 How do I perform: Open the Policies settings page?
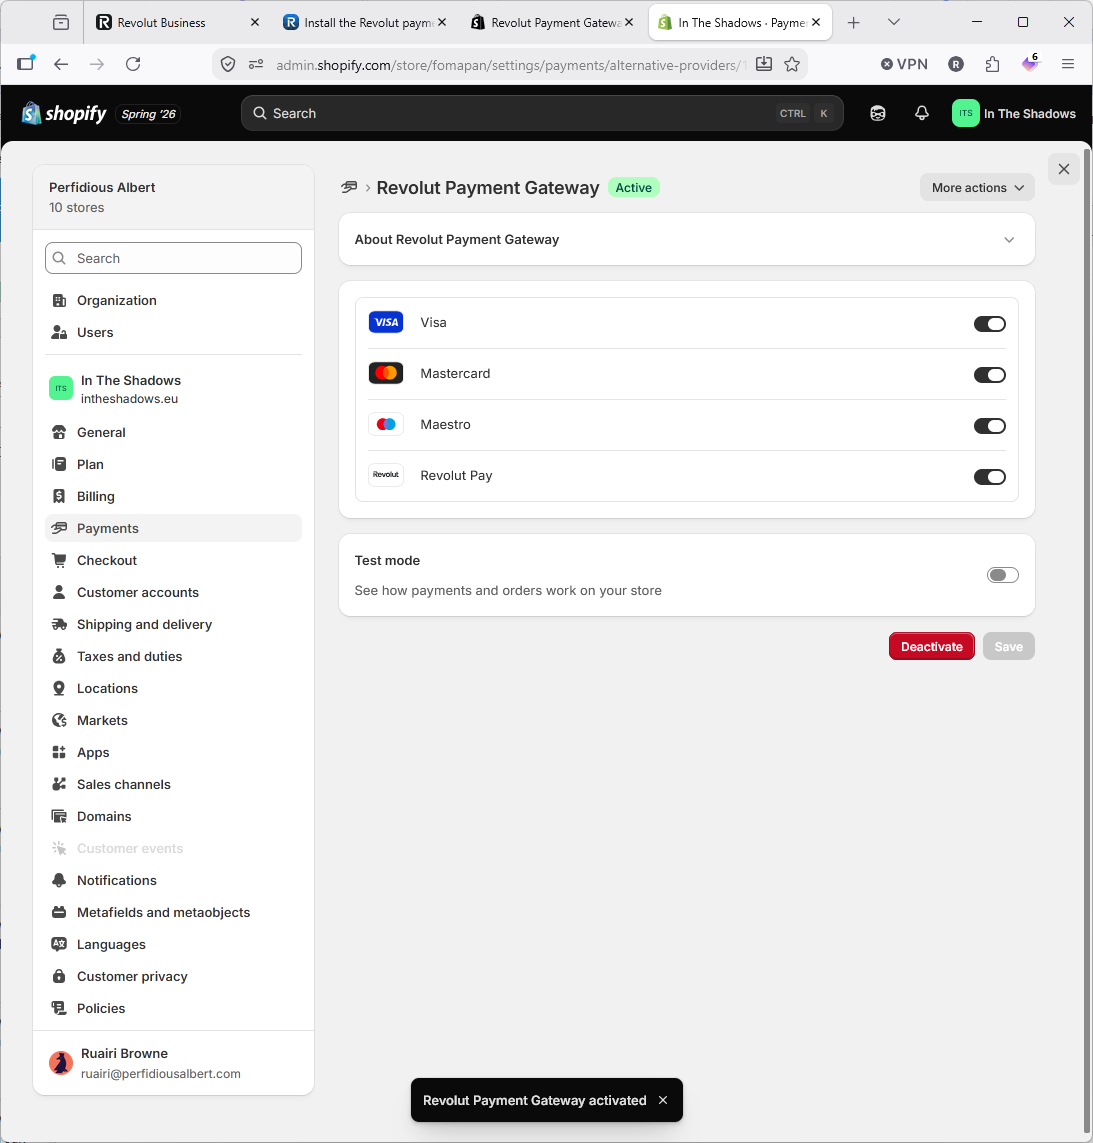pos(174,1009)
